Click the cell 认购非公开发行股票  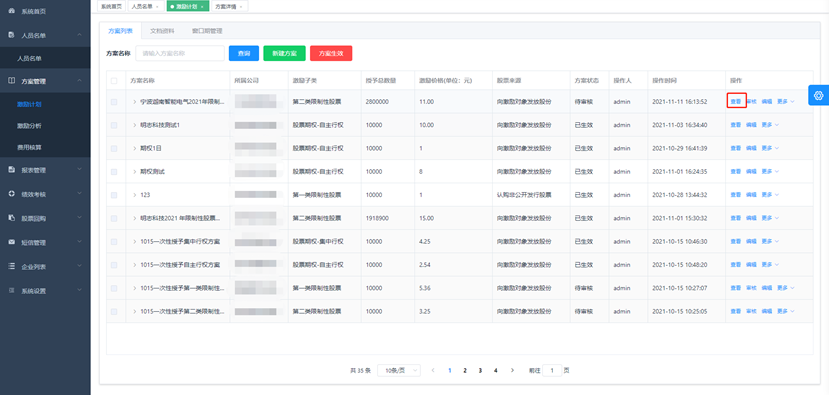[524, 195]
